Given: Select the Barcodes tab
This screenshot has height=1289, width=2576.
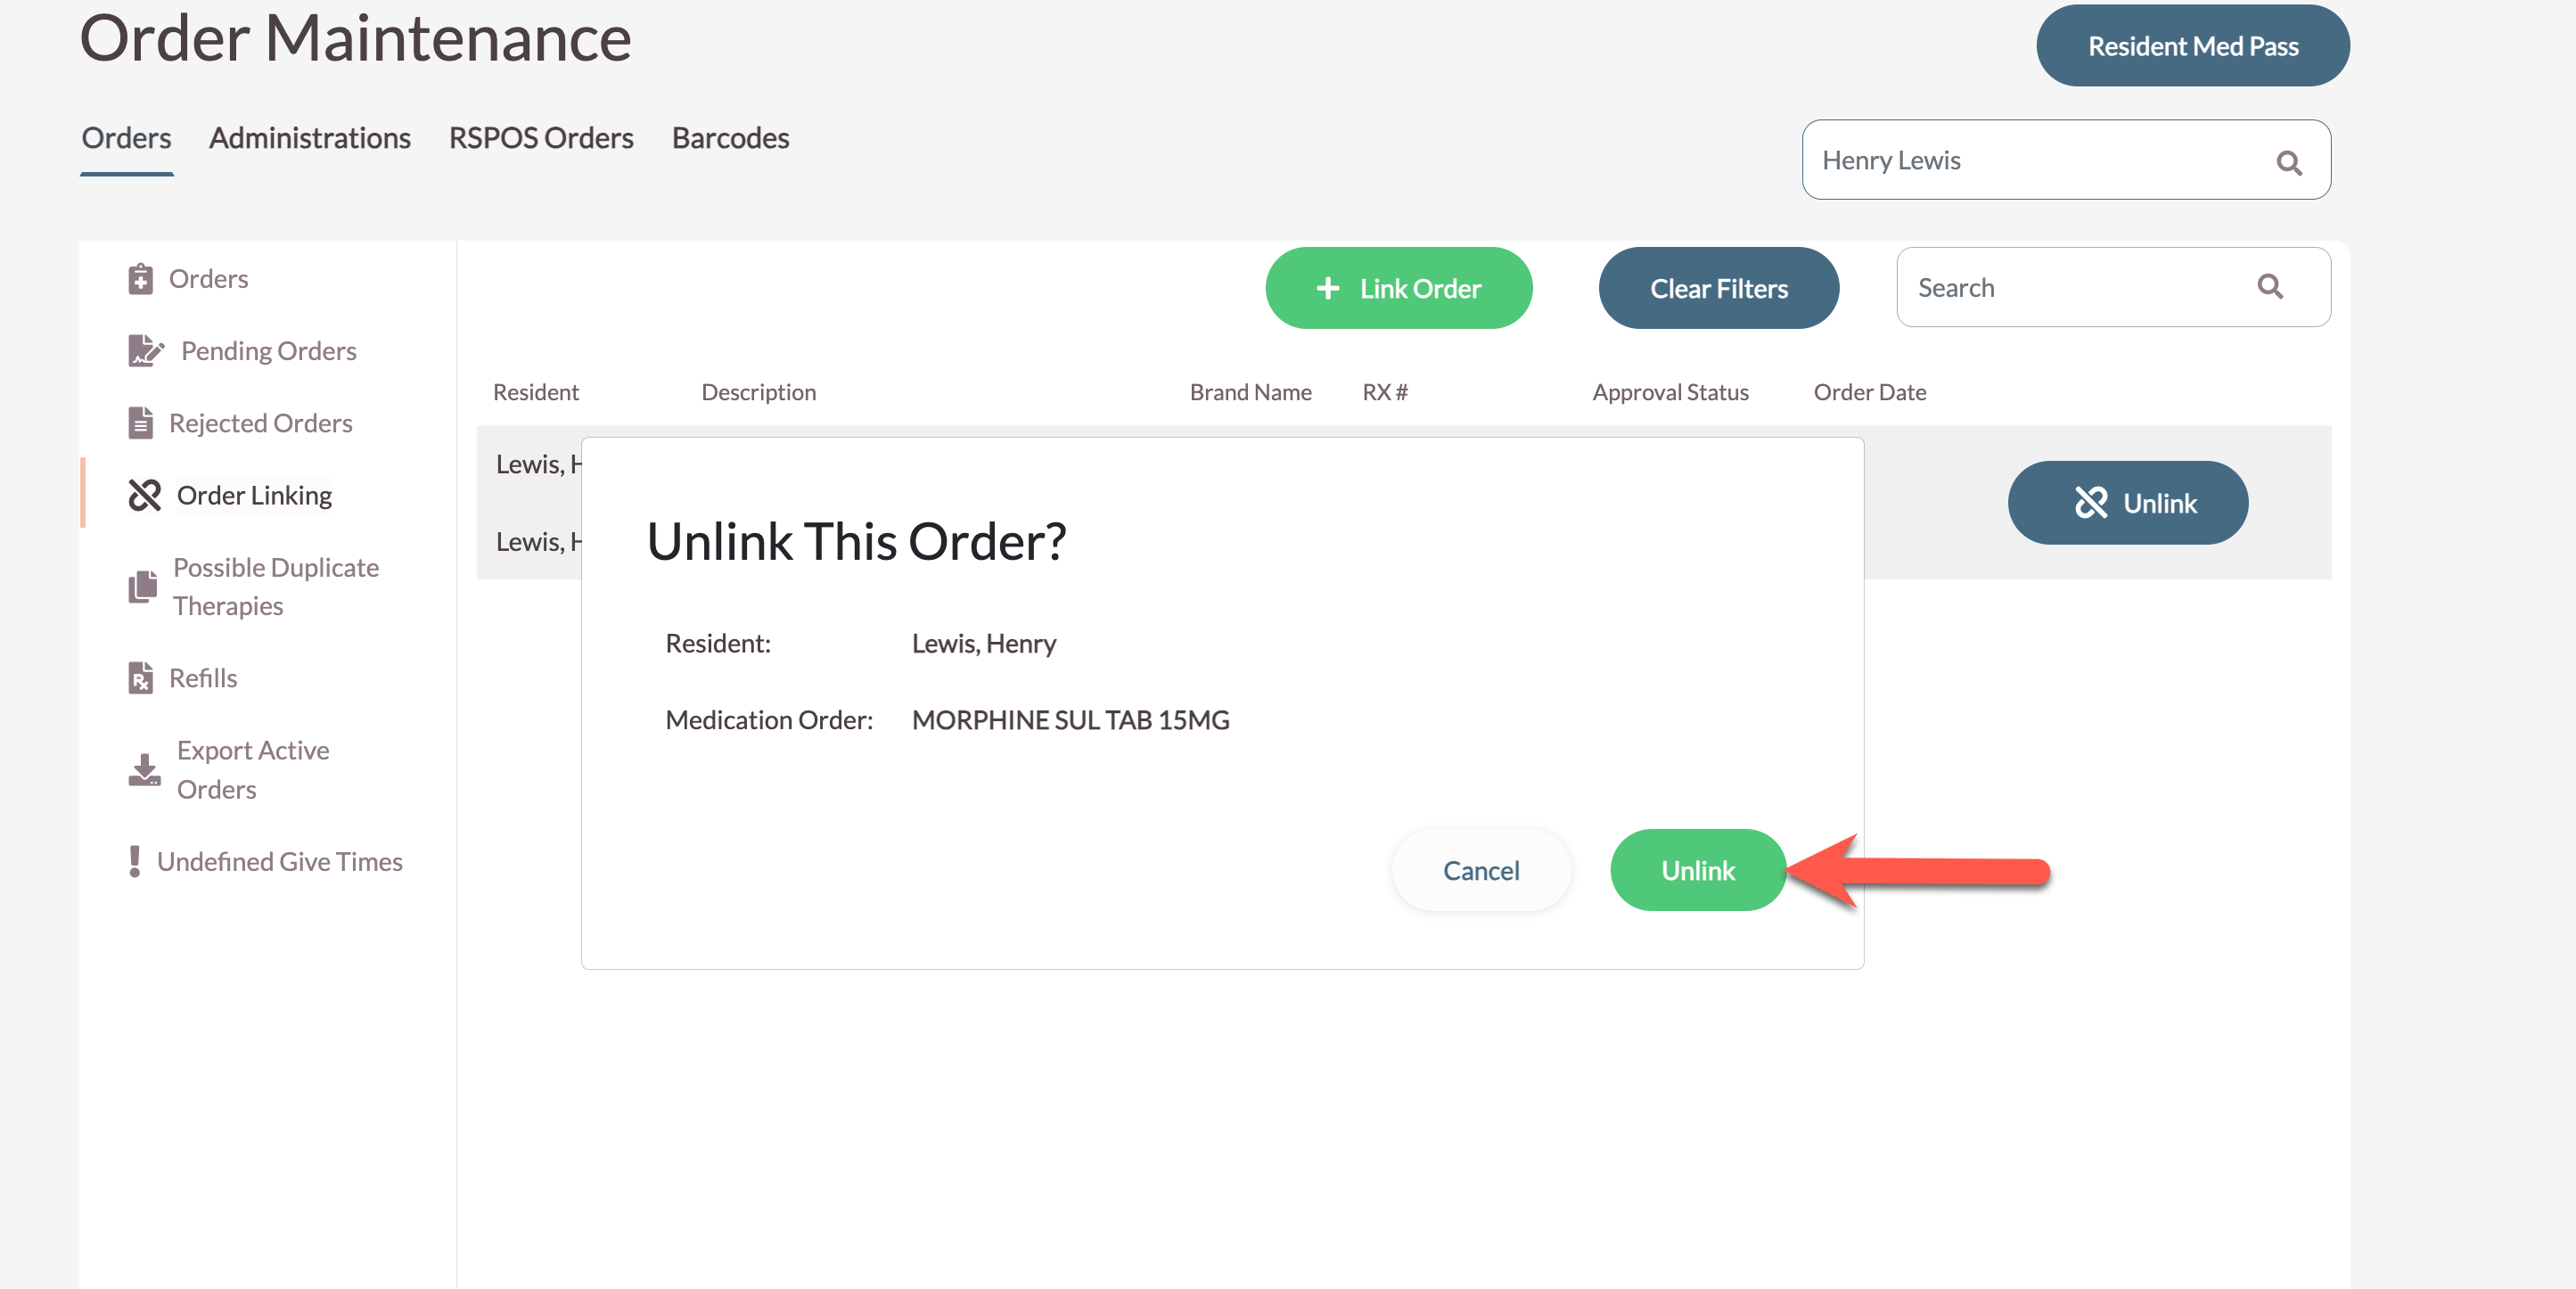Looking at the screenshot, I should tap(730, 138).
